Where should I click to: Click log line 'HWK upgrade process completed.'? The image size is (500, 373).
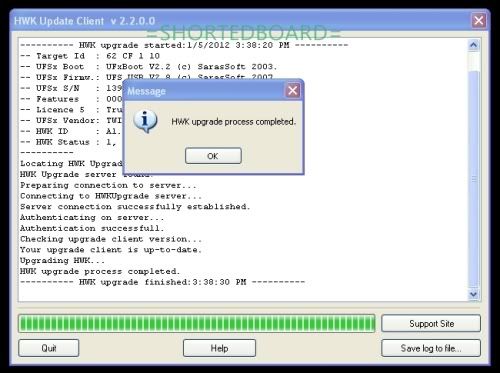pos(100,271)
